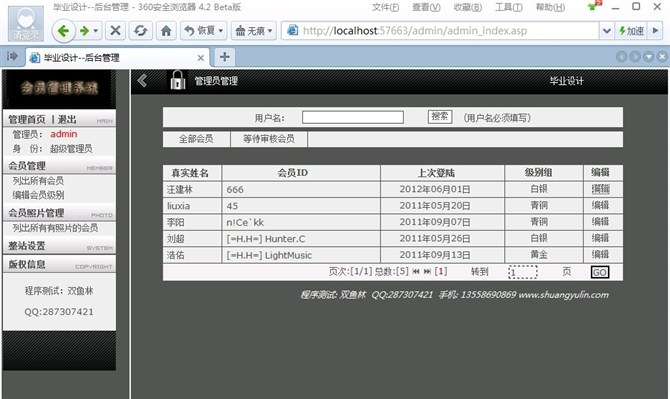The width and height of the screenshot is (670, 399).
Task: Click the first page rewind icon
Action: click(416, 272)
